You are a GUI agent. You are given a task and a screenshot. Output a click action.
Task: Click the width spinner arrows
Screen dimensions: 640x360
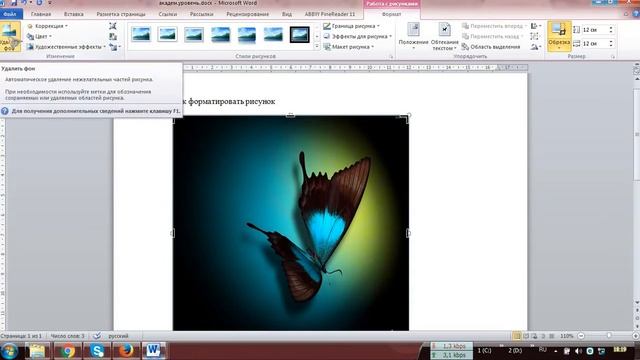[x=611, y=43]
